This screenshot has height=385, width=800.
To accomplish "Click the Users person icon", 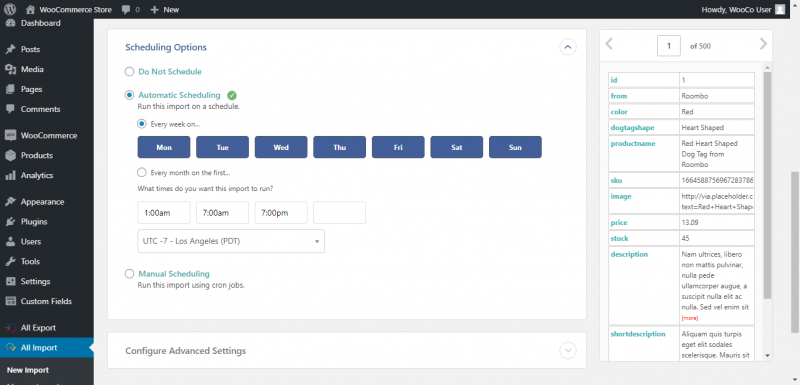I will tap(10, 242).
